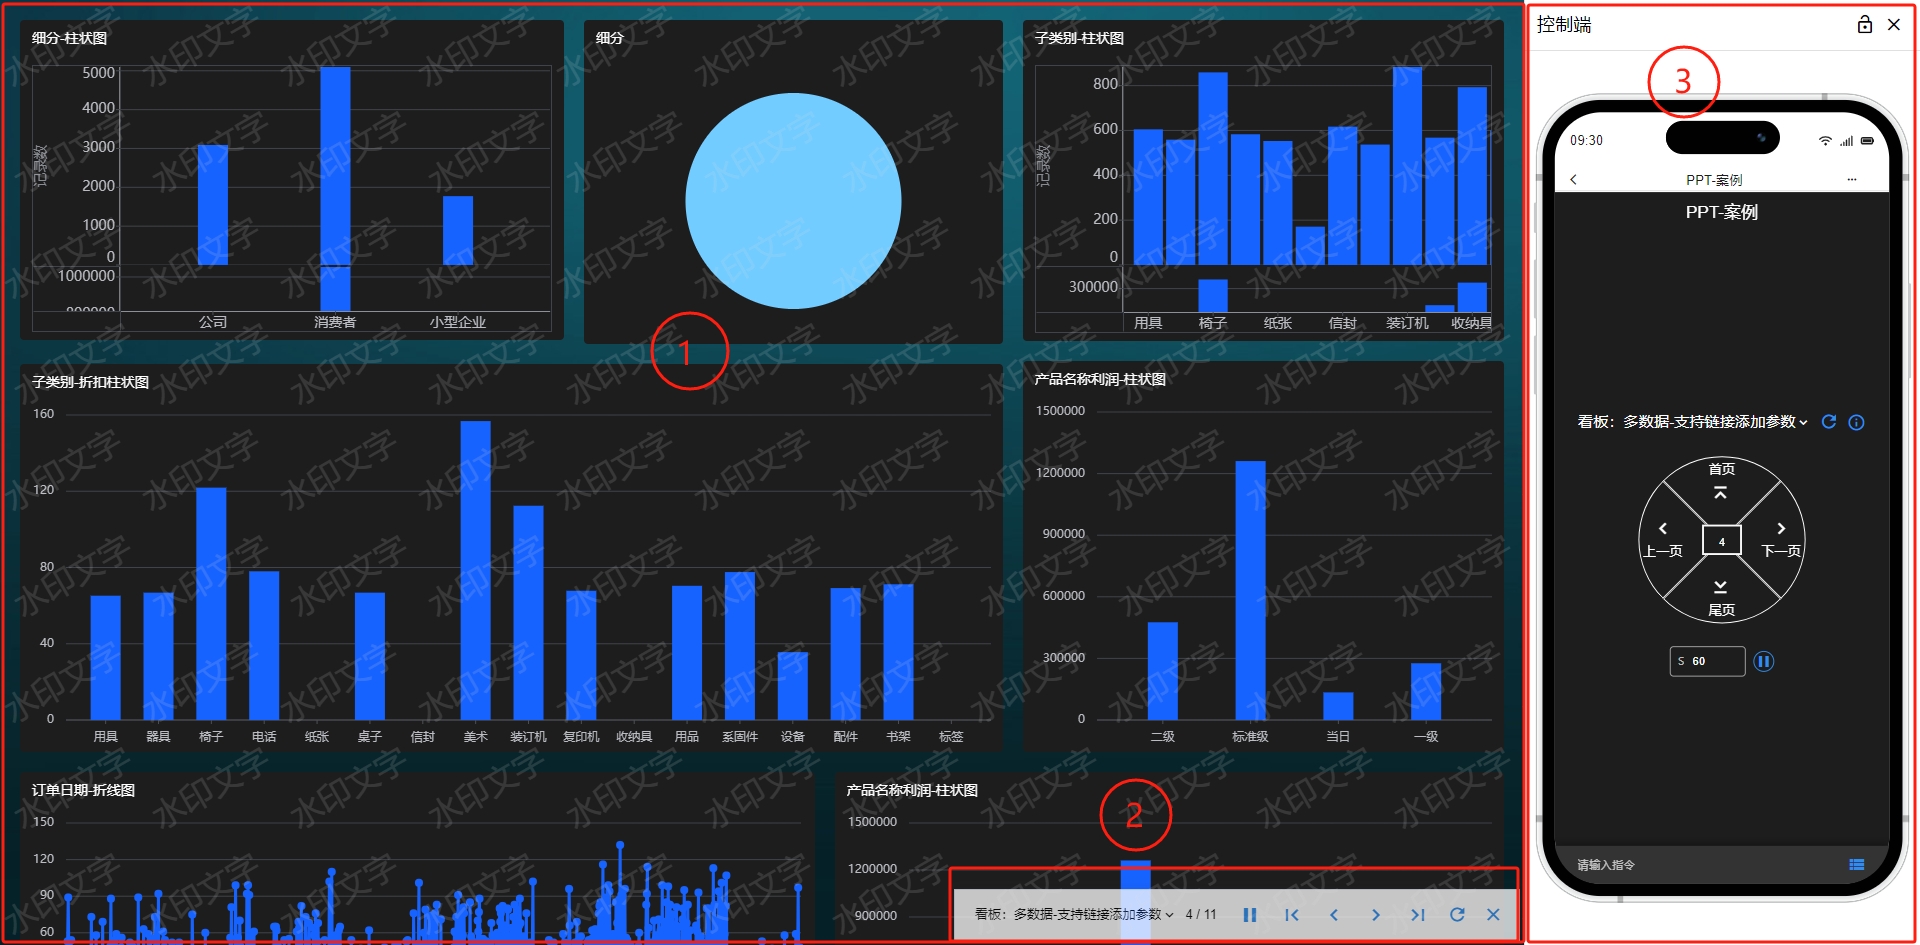Viewport: 1920px width, 945px height.
Task: Jump to first page in bottom toolbar
Action: point(1291,915)
